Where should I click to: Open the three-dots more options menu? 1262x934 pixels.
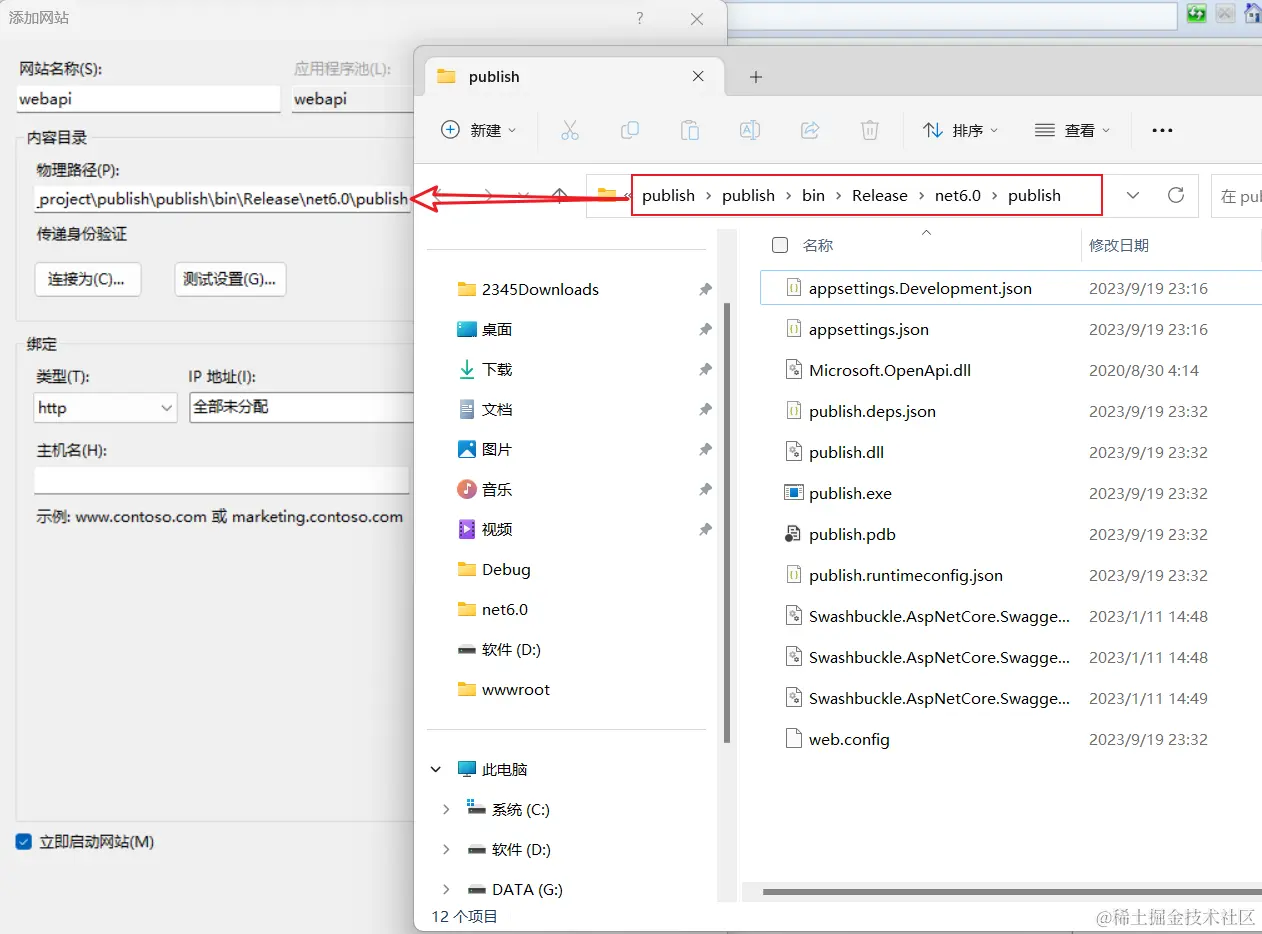pos(1161,130)
